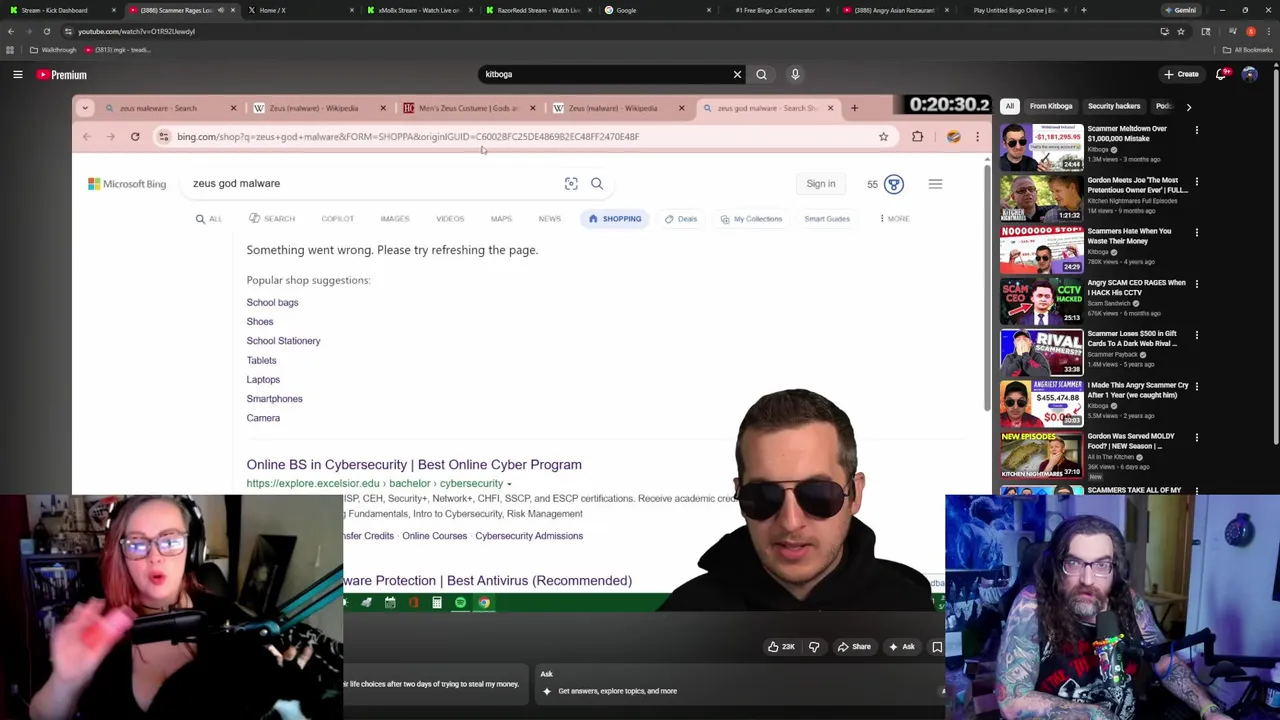The width and height of the screenshot is (1280, 720).
Task: Open Bing My Collections chip
Action: pos(752,219)
